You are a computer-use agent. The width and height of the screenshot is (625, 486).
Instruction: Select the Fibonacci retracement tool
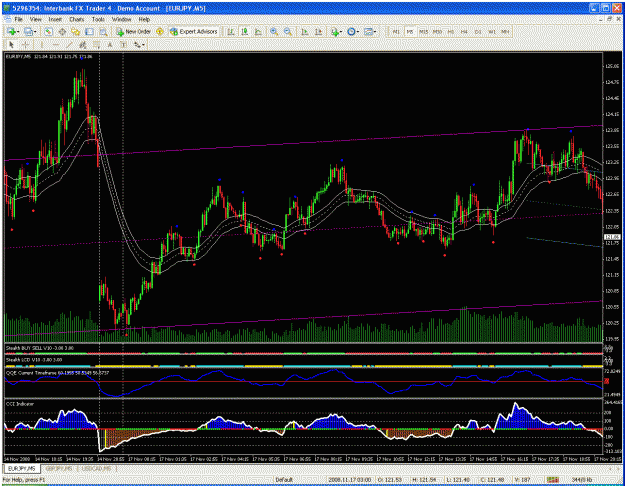pyautogui.click(x=96, y=45)
